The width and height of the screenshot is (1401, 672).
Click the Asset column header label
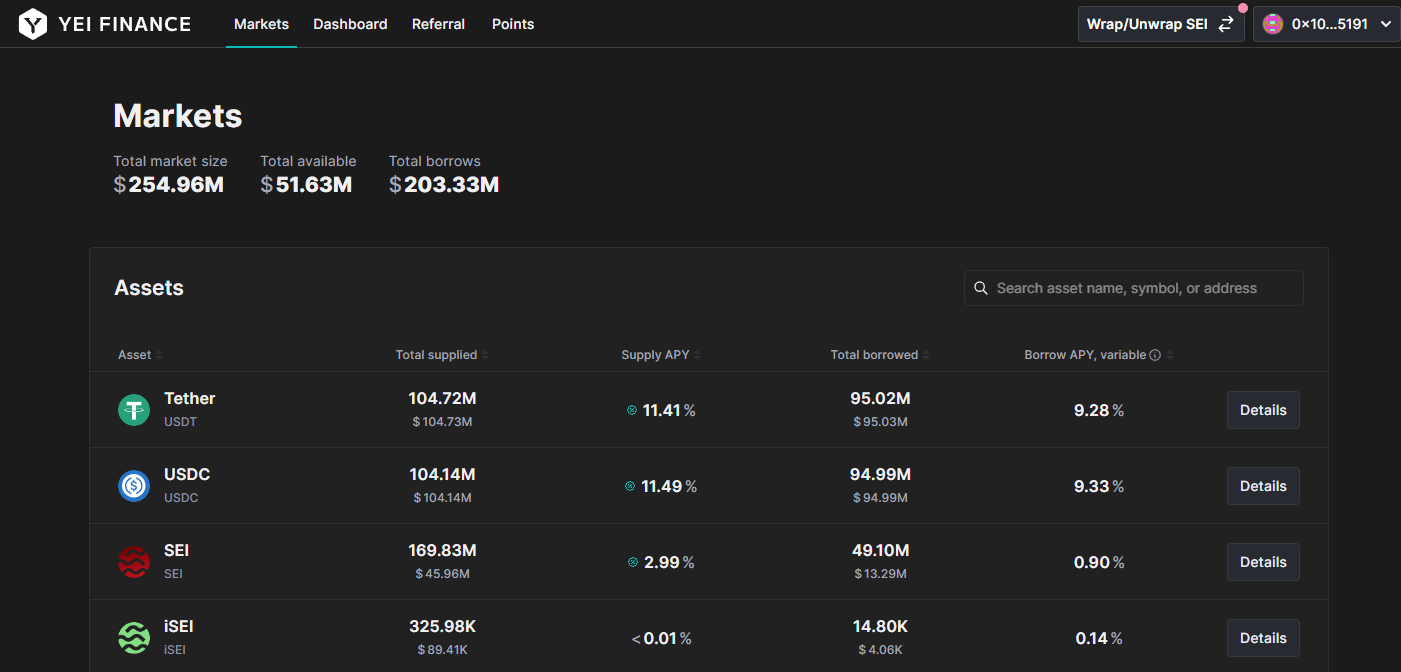135,355
